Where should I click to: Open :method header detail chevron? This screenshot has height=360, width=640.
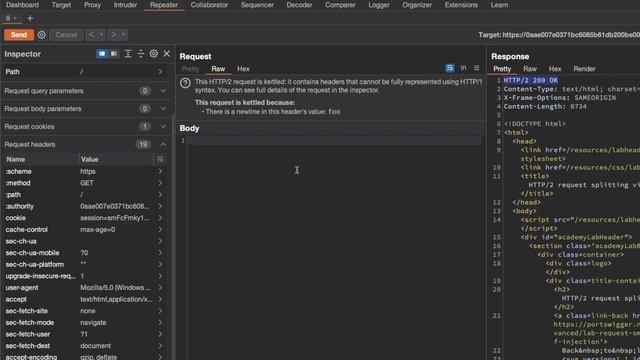[x=160, y=183]
